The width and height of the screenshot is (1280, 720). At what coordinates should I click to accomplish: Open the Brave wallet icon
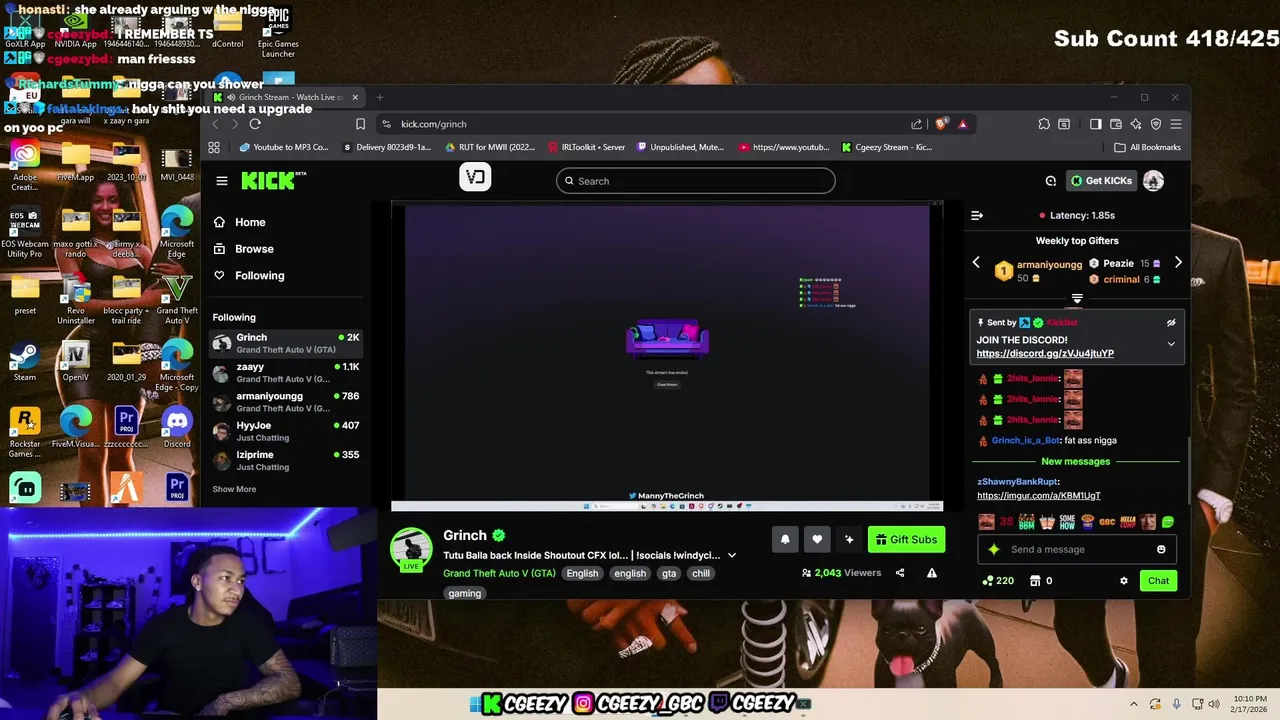coord(1116,124)
